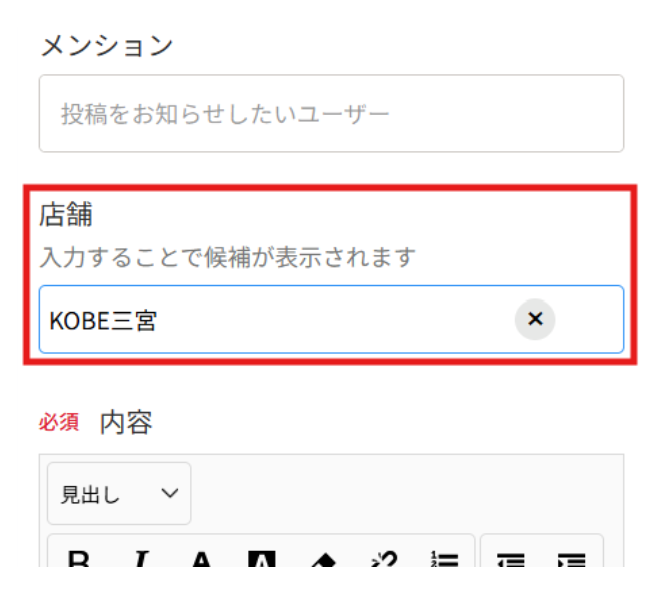Expand the heading style chevron arrow
663x596 pixels.
click(170, 493)
